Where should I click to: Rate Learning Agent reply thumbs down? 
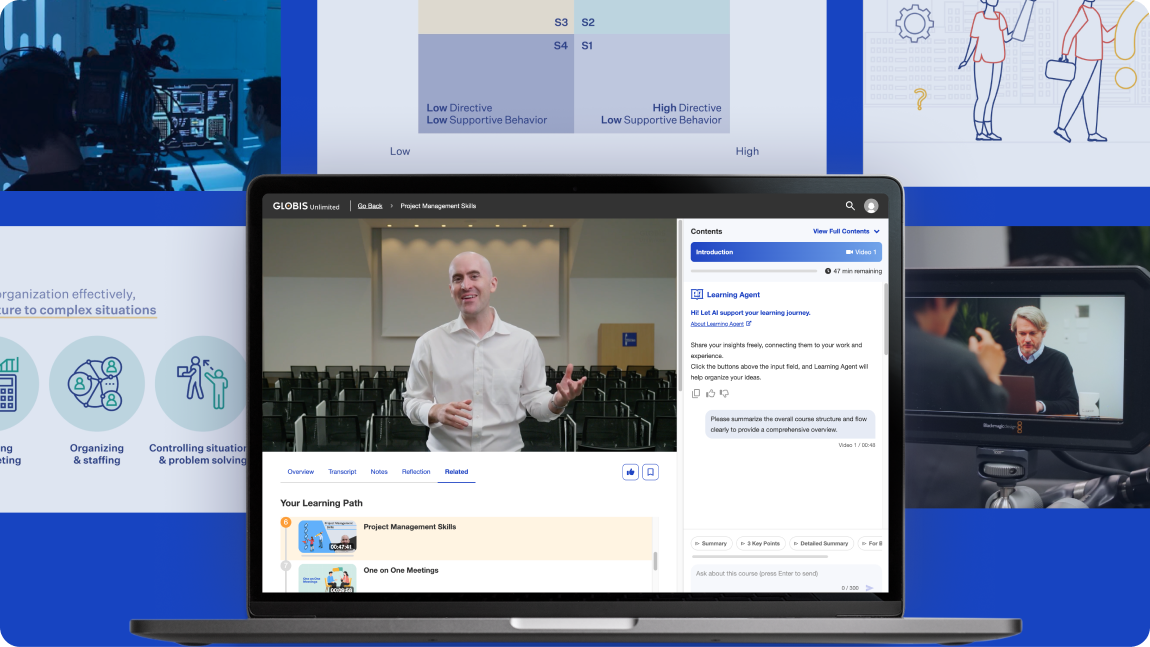(724, 394)
